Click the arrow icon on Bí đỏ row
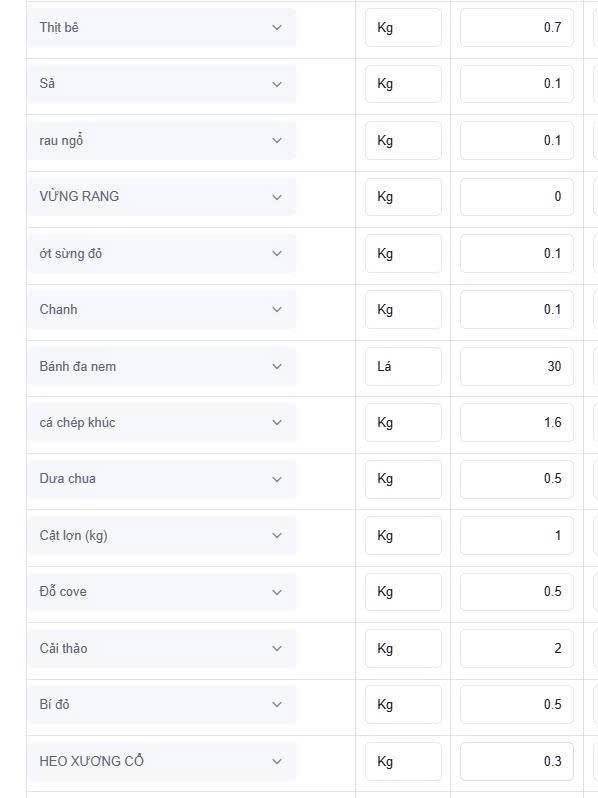Viewport: 598px width, 798px height. tap(277, 705)
